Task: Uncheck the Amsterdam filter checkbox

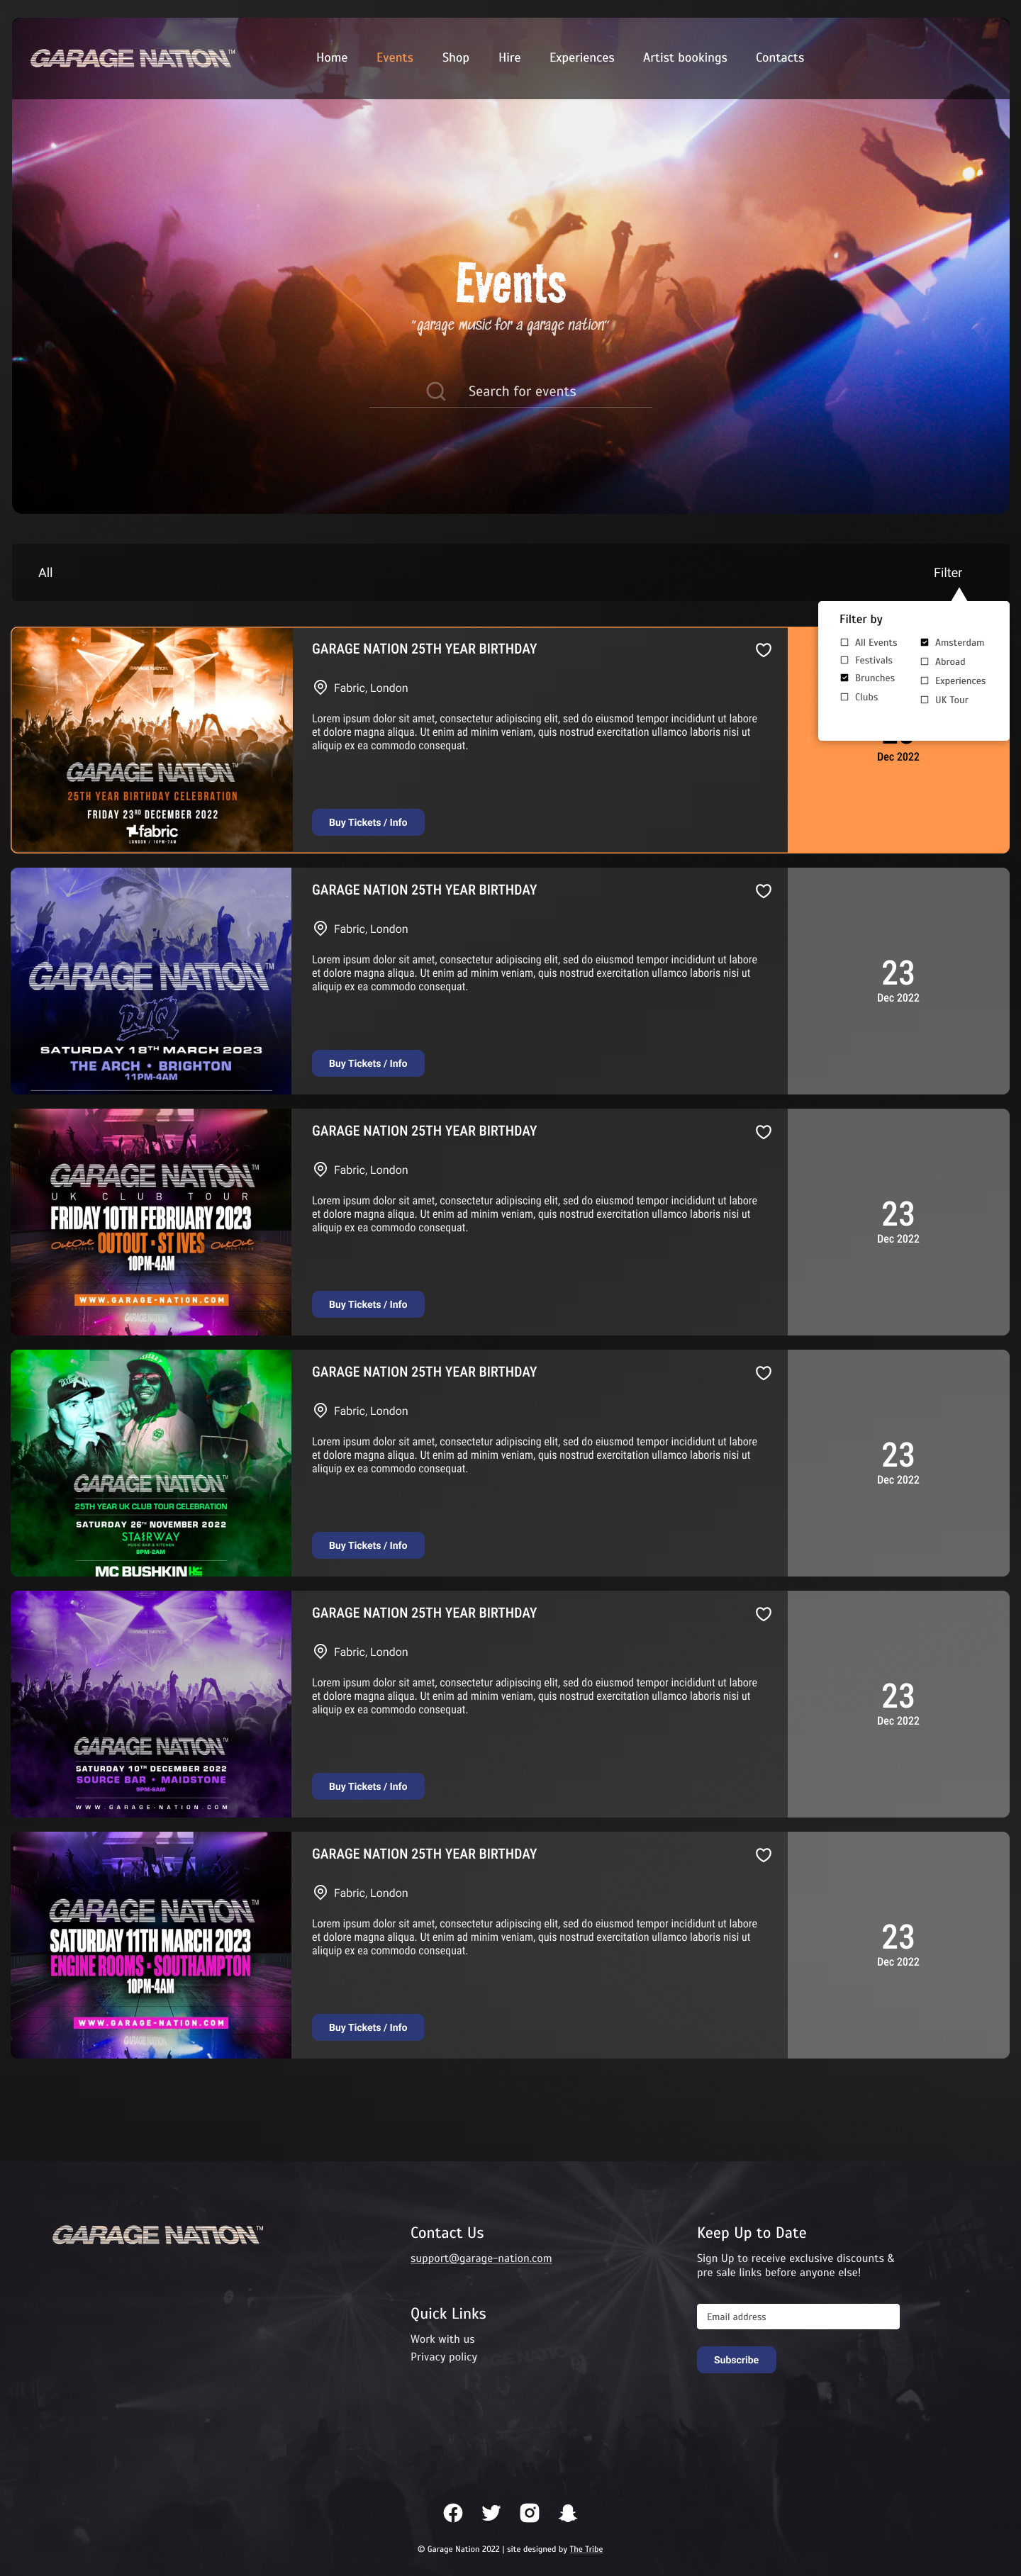Action: (x=924, y=642)
